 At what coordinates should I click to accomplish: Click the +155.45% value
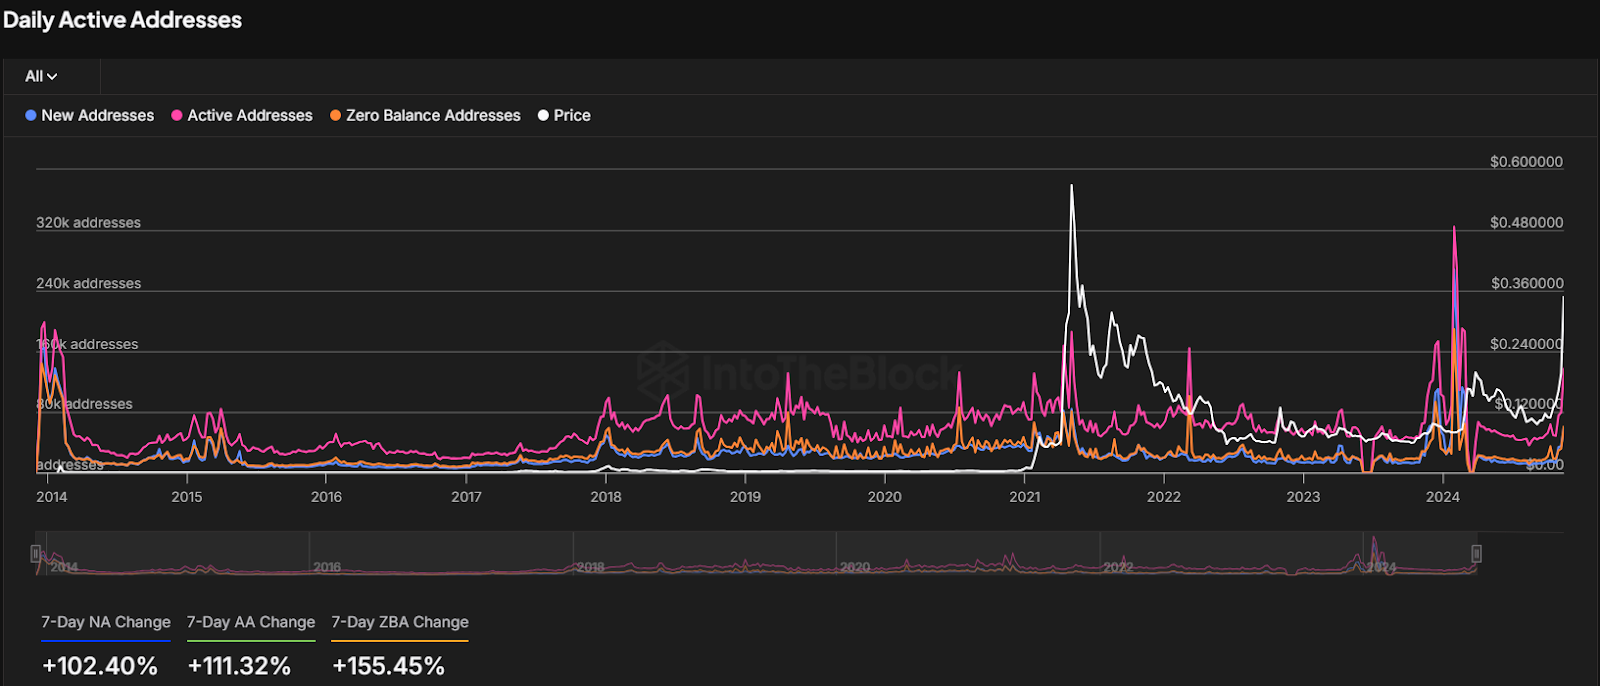pos(388,666)
